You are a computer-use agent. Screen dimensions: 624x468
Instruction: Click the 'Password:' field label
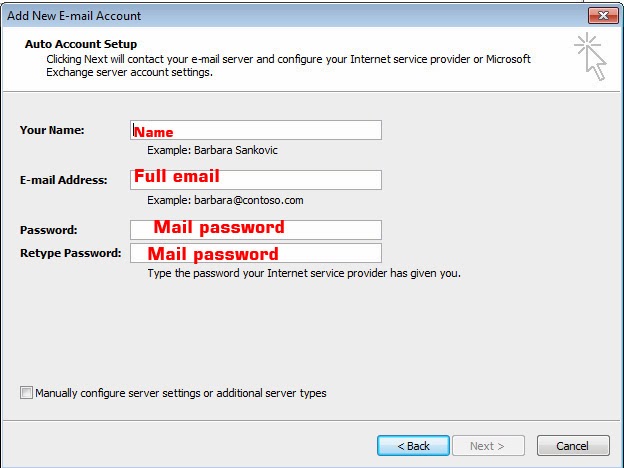coord(48,230)
